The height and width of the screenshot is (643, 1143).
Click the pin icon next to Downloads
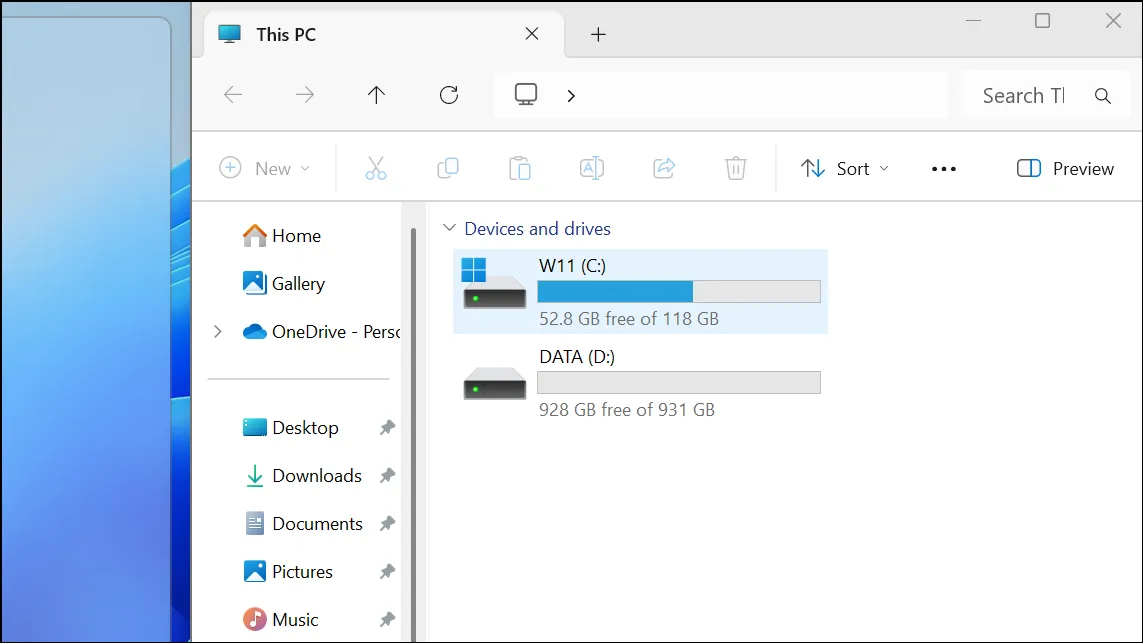click(x=387, y=476)
